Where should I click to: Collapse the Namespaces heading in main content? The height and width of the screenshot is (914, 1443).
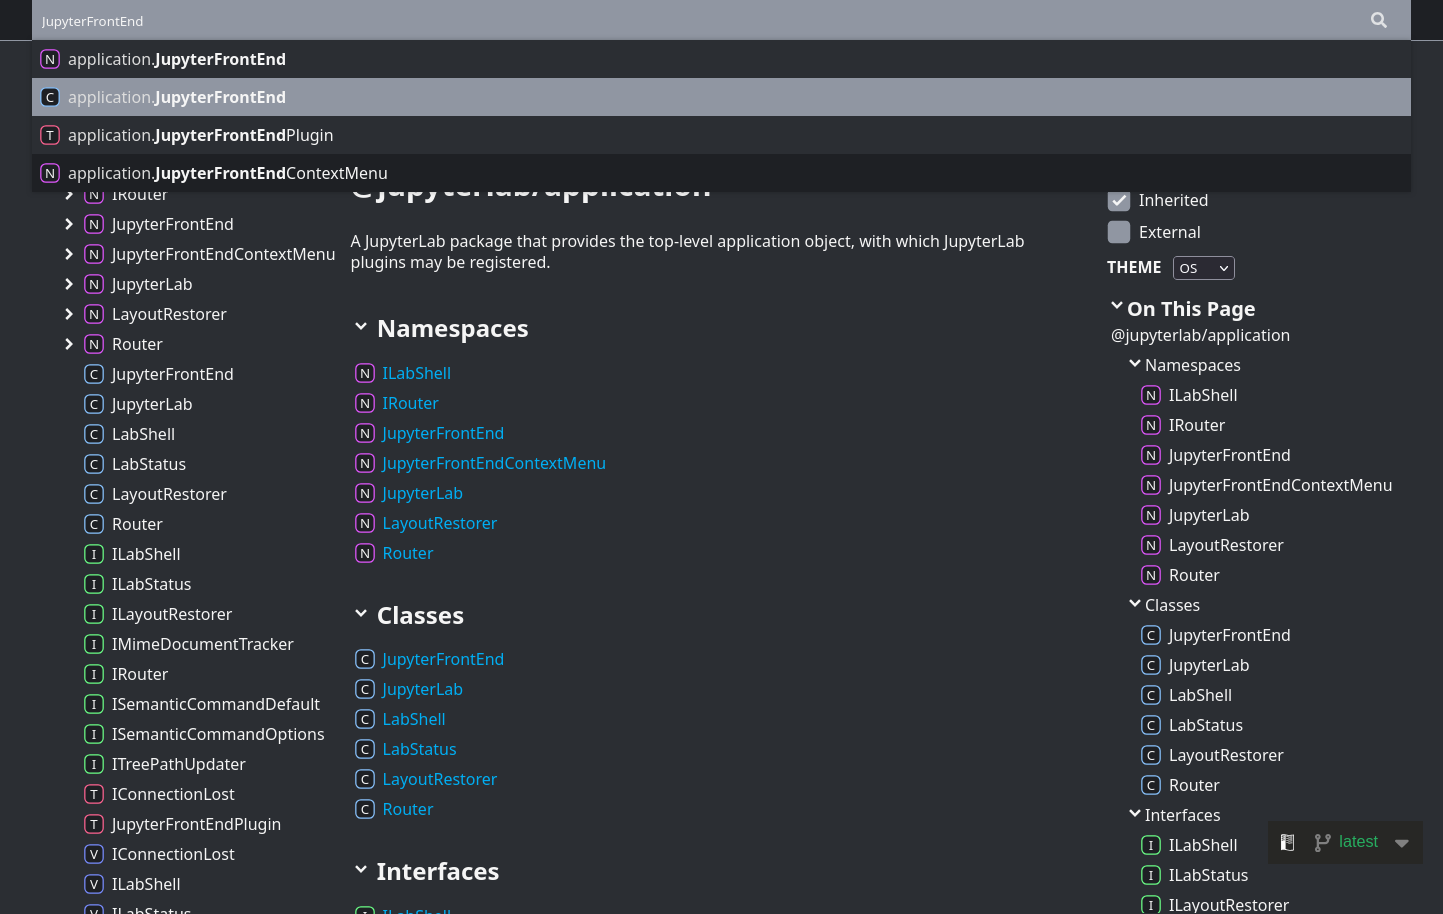click(x=361, y=327)
